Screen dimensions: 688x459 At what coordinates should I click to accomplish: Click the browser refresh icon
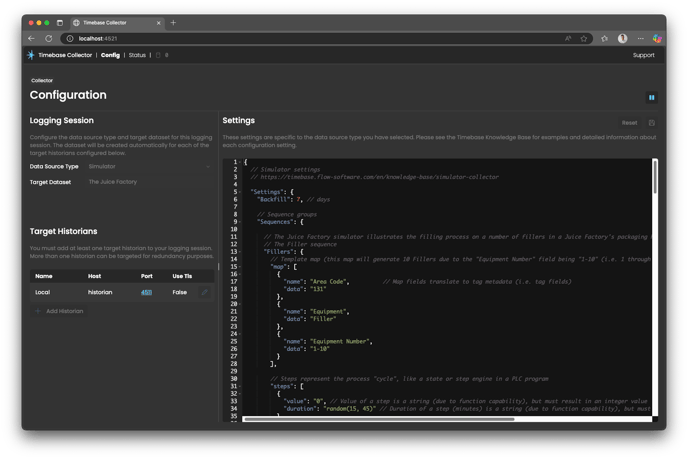coord(49,38)
